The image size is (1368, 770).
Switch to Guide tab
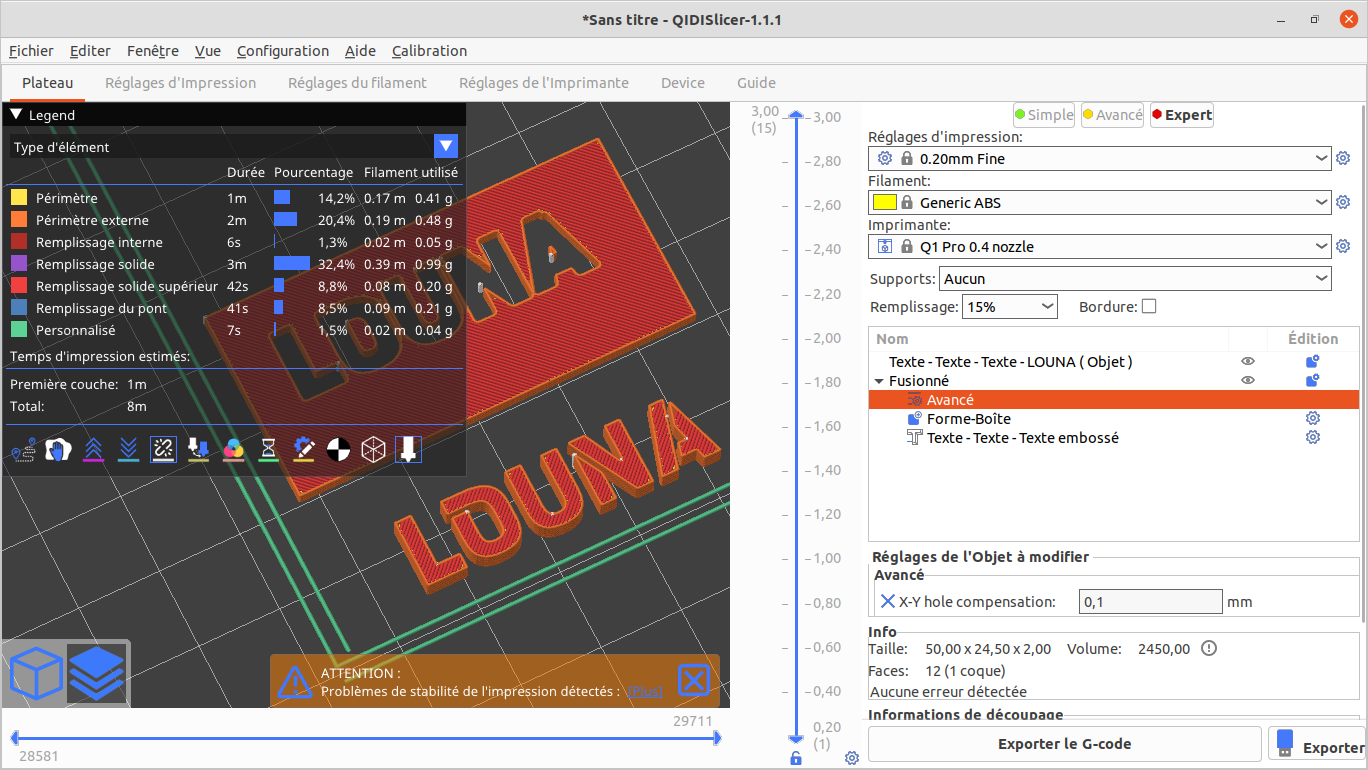tap(756, 83)
